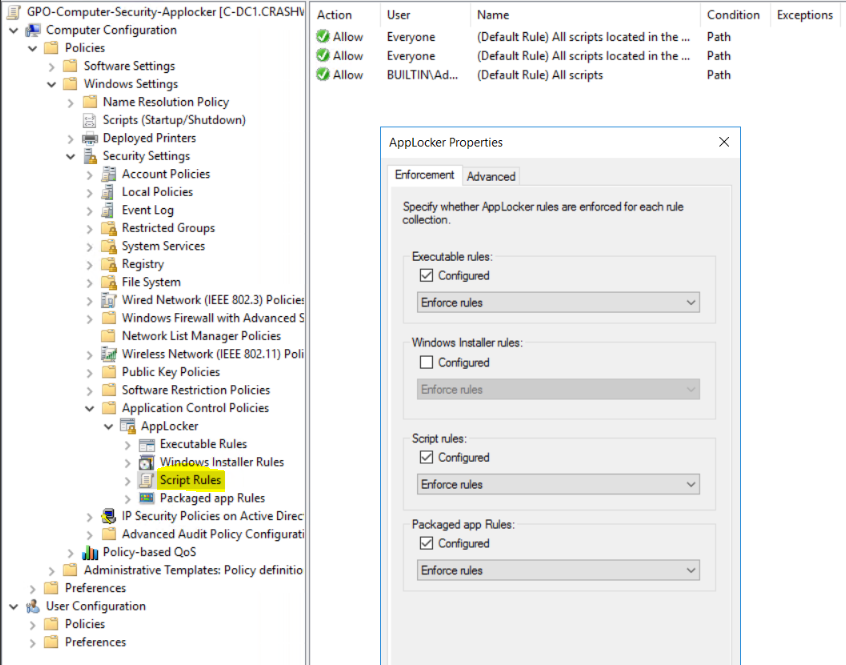Viewport: 846px width, 665px height.
Task: Sort by the Exceptions column header
Action: coord(804,15)
